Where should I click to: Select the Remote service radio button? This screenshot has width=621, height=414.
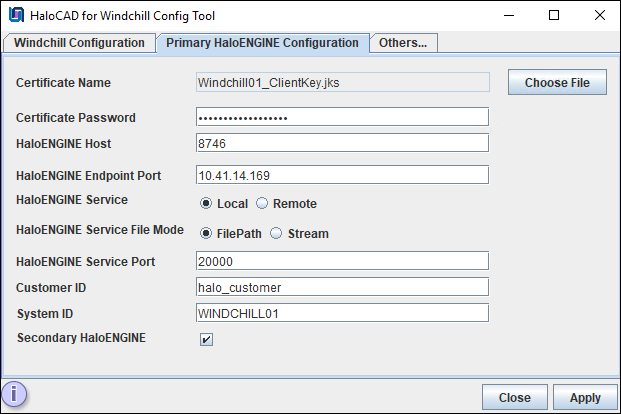(x=262, y=204)
